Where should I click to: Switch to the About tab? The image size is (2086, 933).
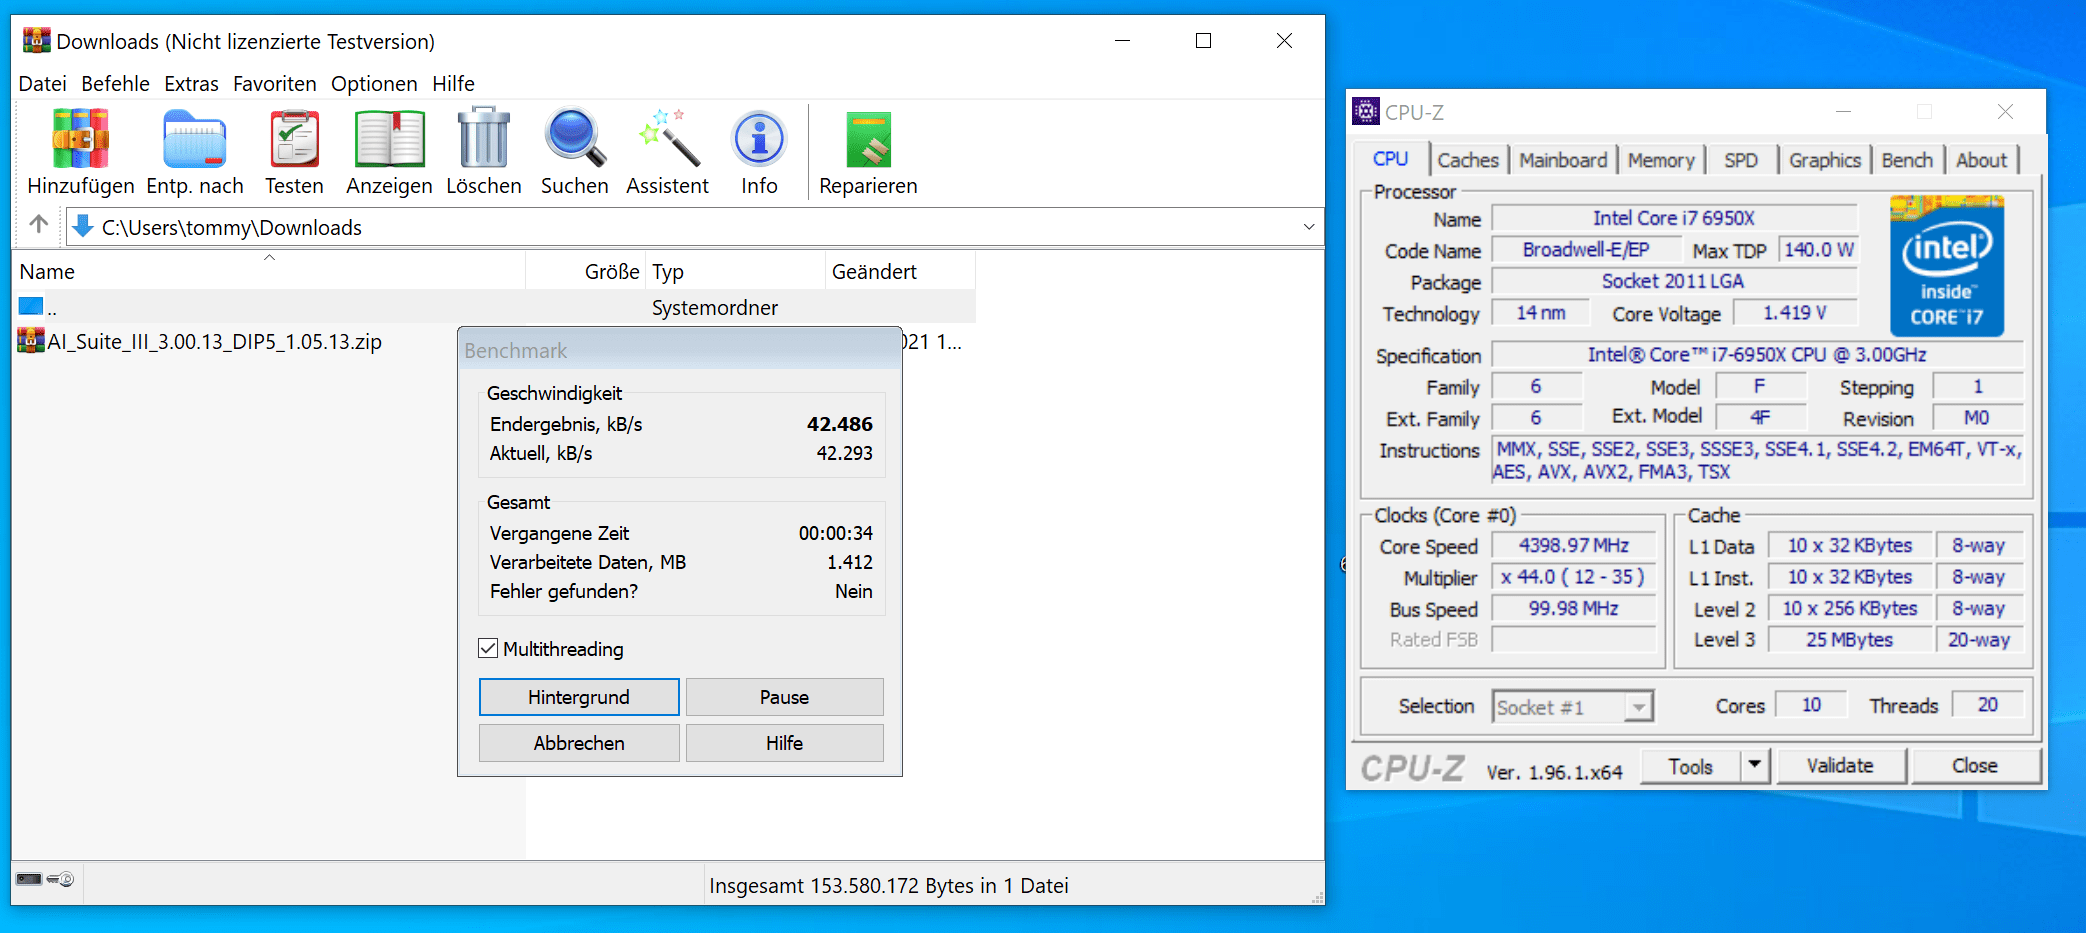(x=1981, y=160)
